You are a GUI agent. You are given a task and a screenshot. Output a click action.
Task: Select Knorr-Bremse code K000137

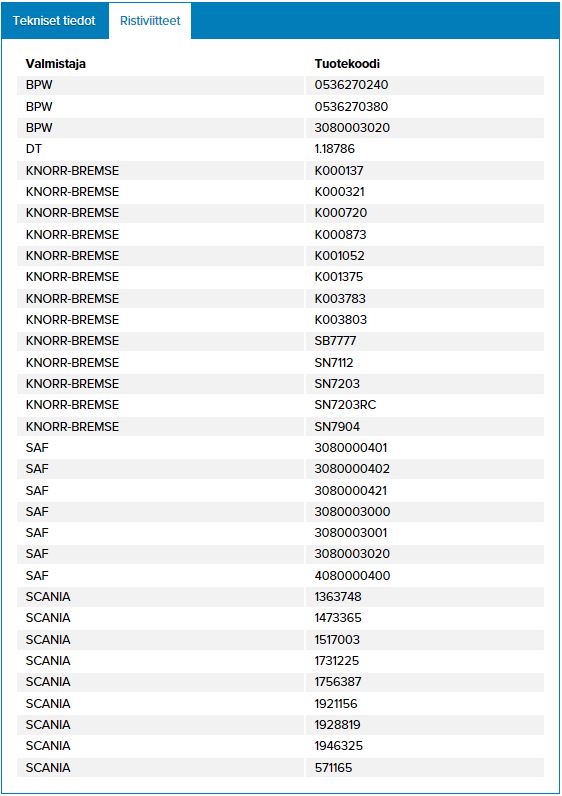pos(339,171)
